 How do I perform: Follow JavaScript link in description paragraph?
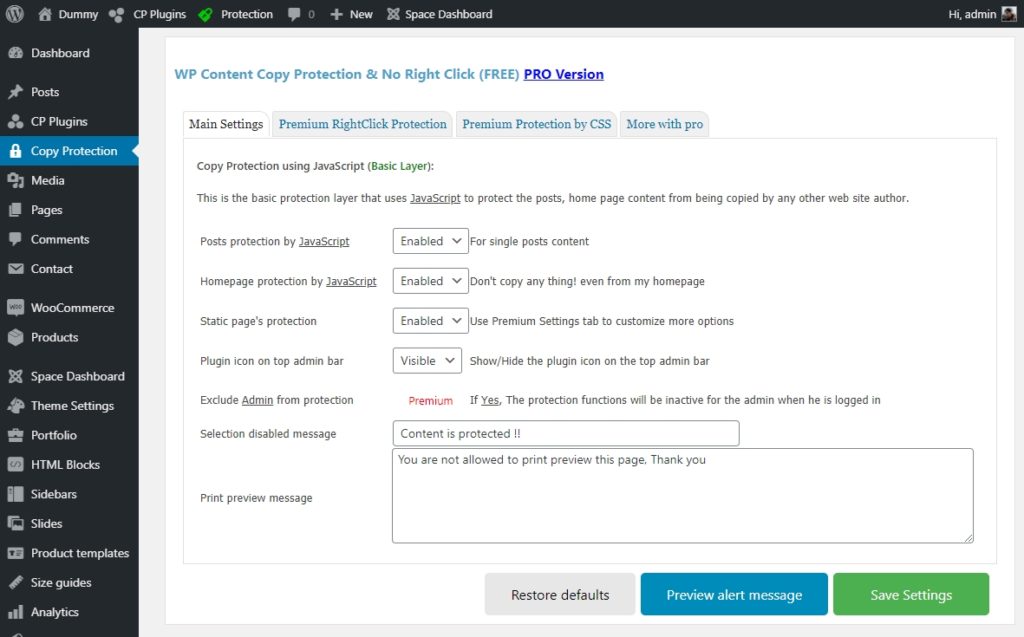[435, 198]
